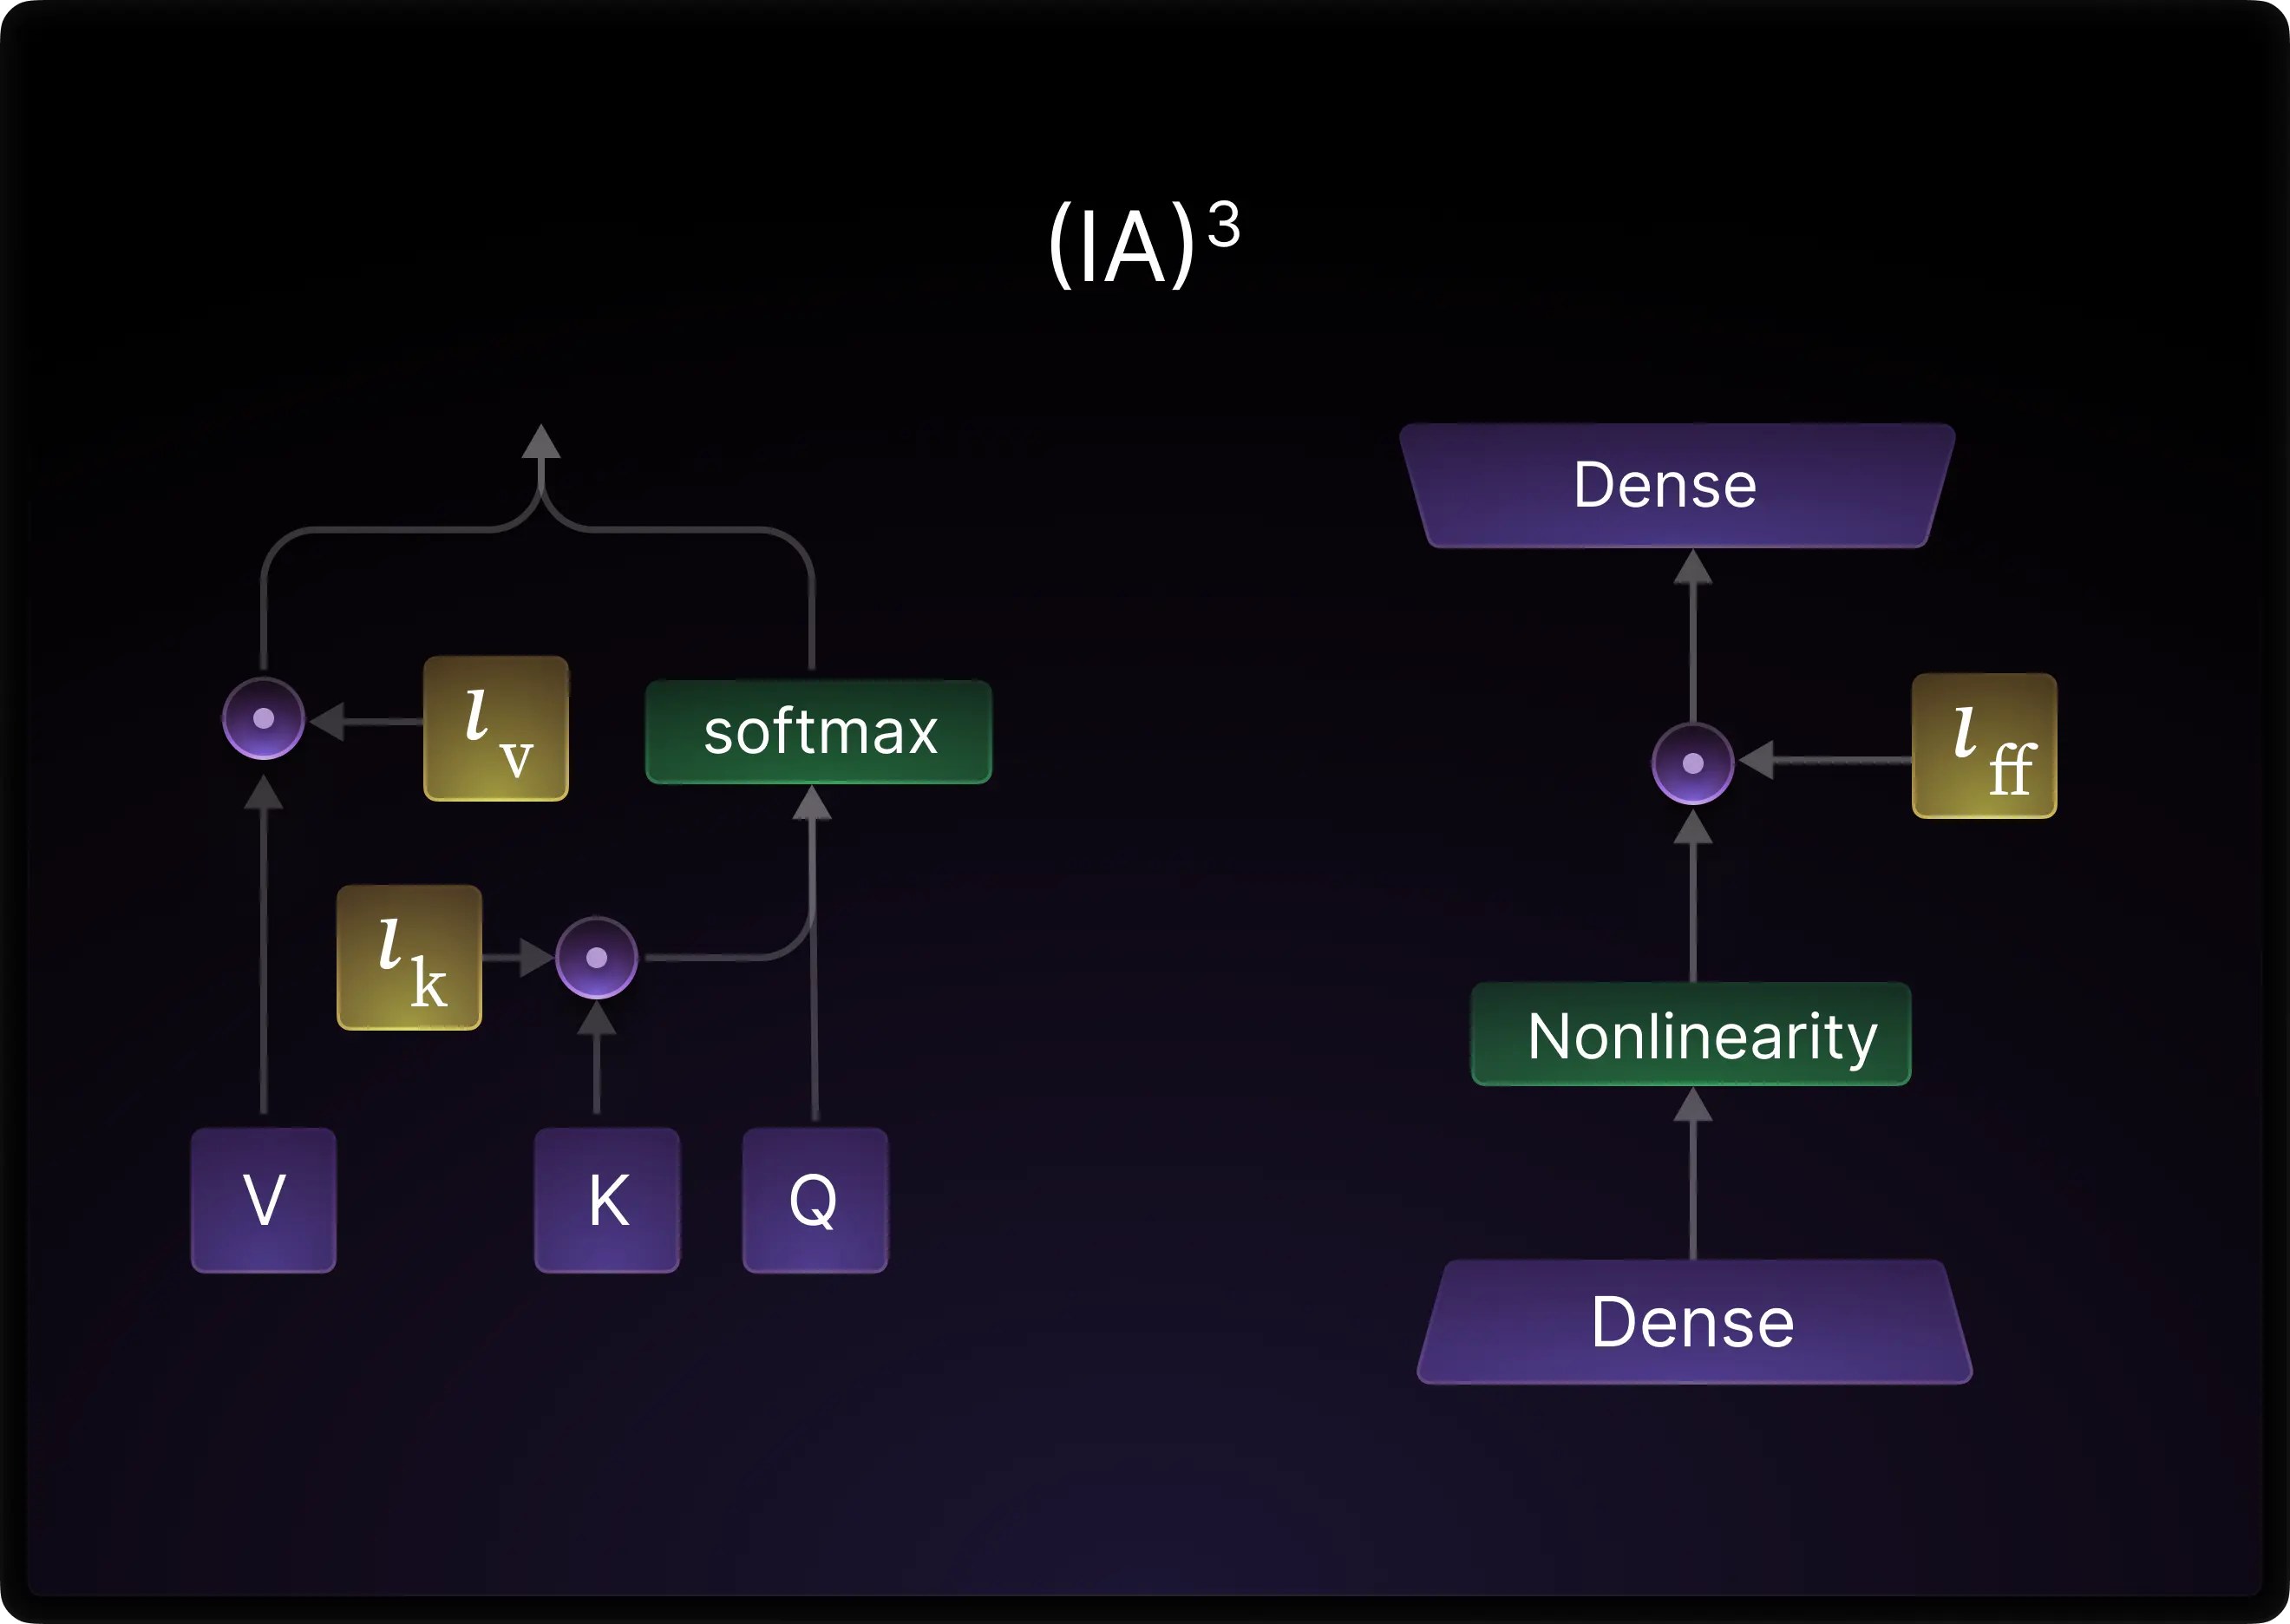
Task: Select the bottom Dense layer block
Action: tap(1693, 1321)
